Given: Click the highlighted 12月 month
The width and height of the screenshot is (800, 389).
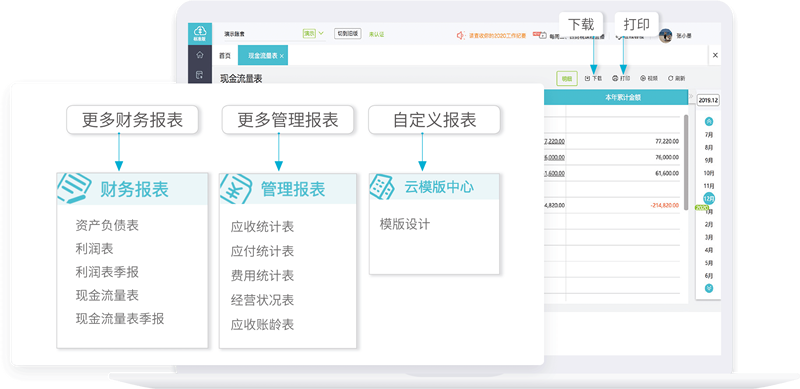Looking at the screenshot, I should pos(709,199).
